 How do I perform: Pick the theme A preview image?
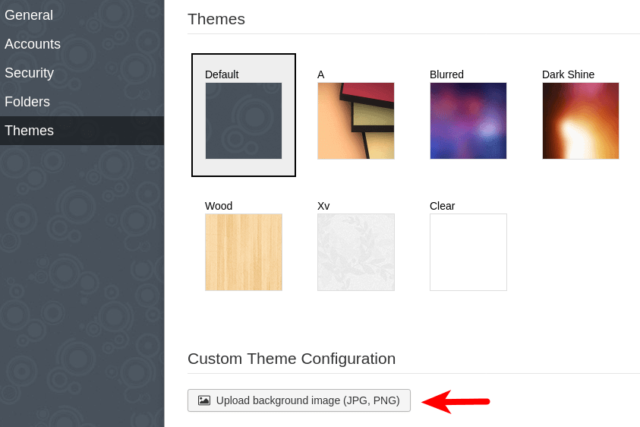click(x=356, y=121)
